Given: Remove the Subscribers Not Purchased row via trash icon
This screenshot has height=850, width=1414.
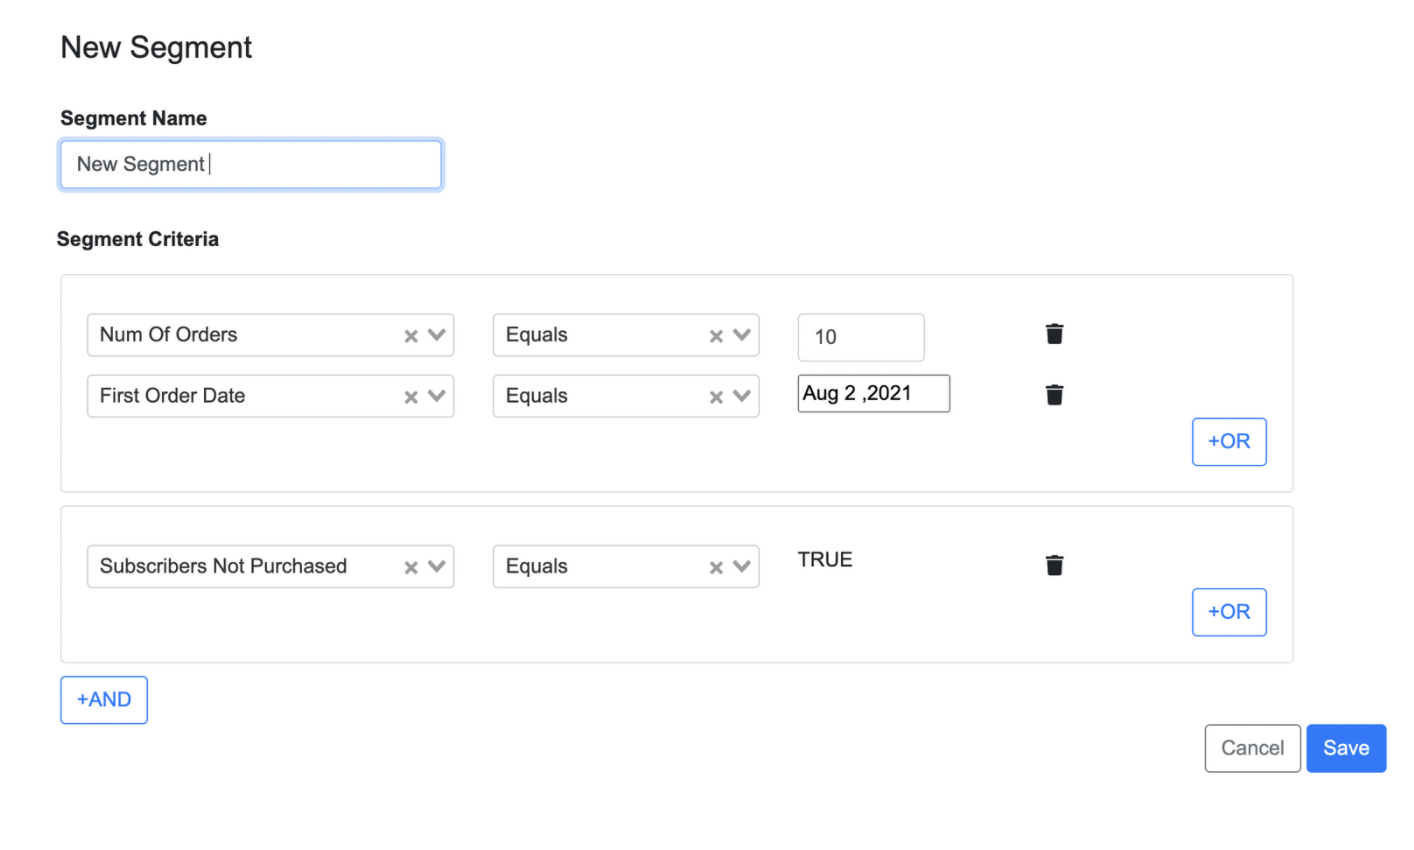Looking at the screenshot, I should (1054, 565).
